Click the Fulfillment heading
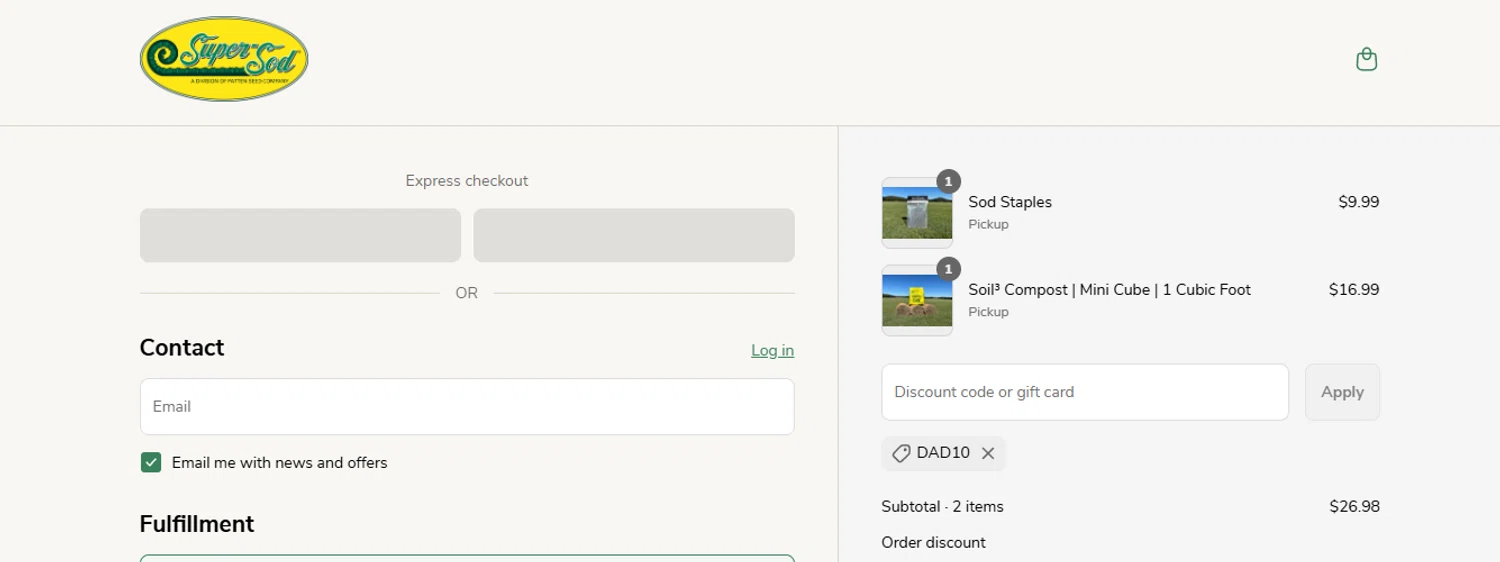The image size is (1500, 562). click(x=197, y=524)
